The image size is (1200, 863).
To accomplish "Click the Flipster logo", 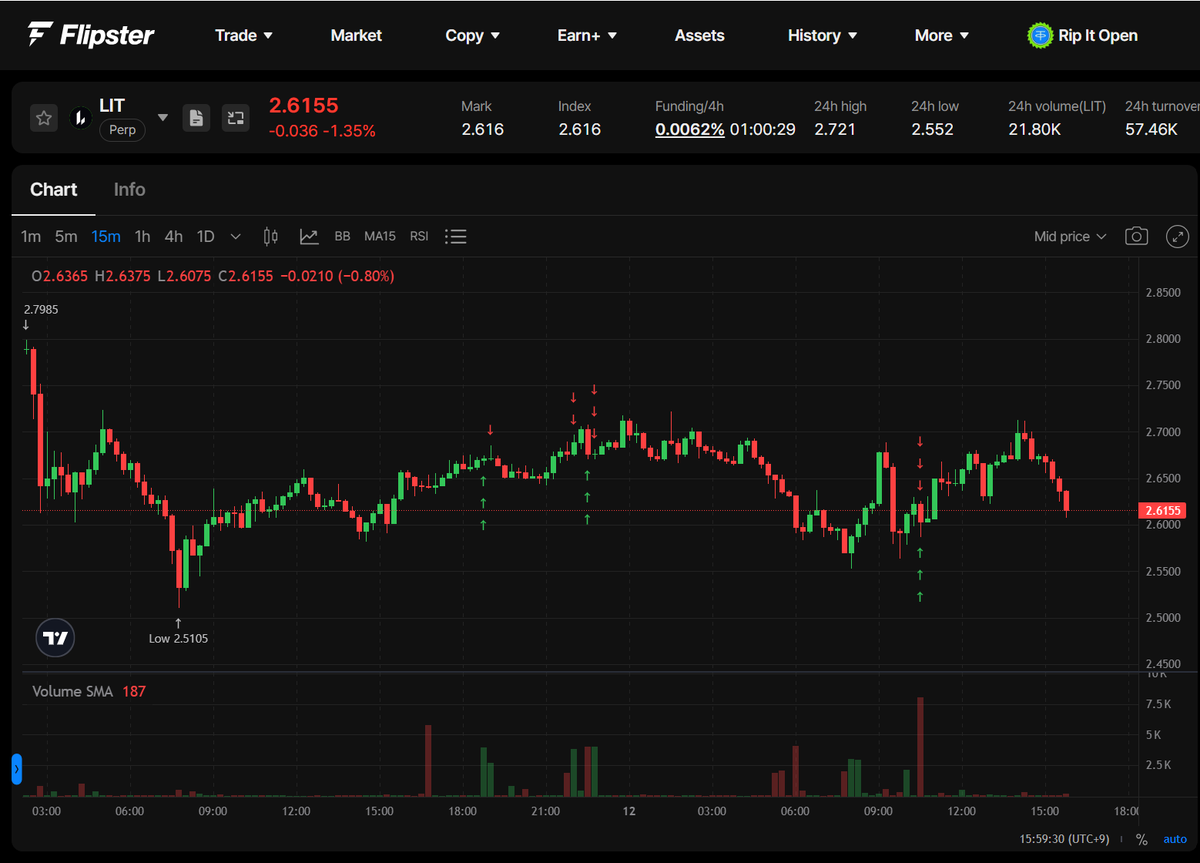I will tap(91, 35).
